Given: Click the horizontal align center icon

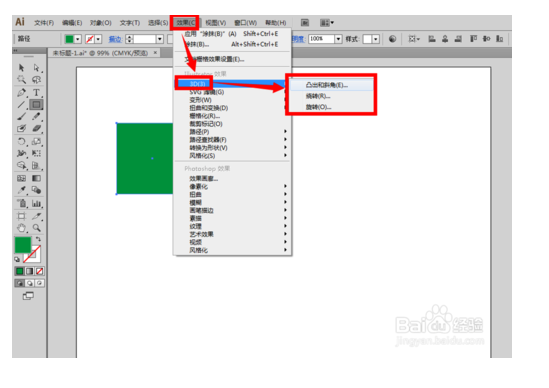Looking at the screenshot, I should pos(445,39).
